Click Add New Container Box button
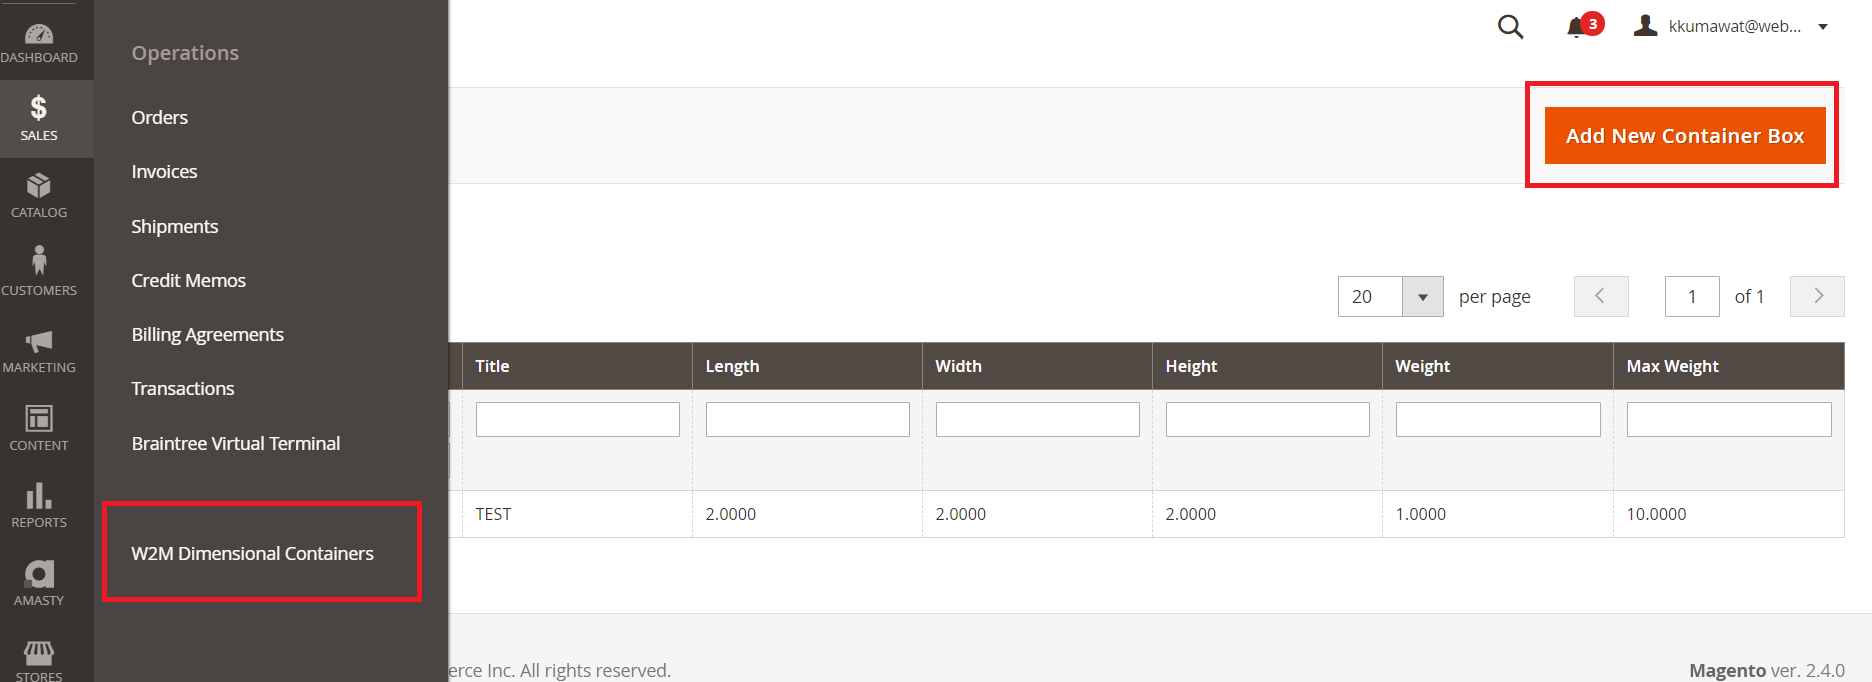 coord(1684,136)
